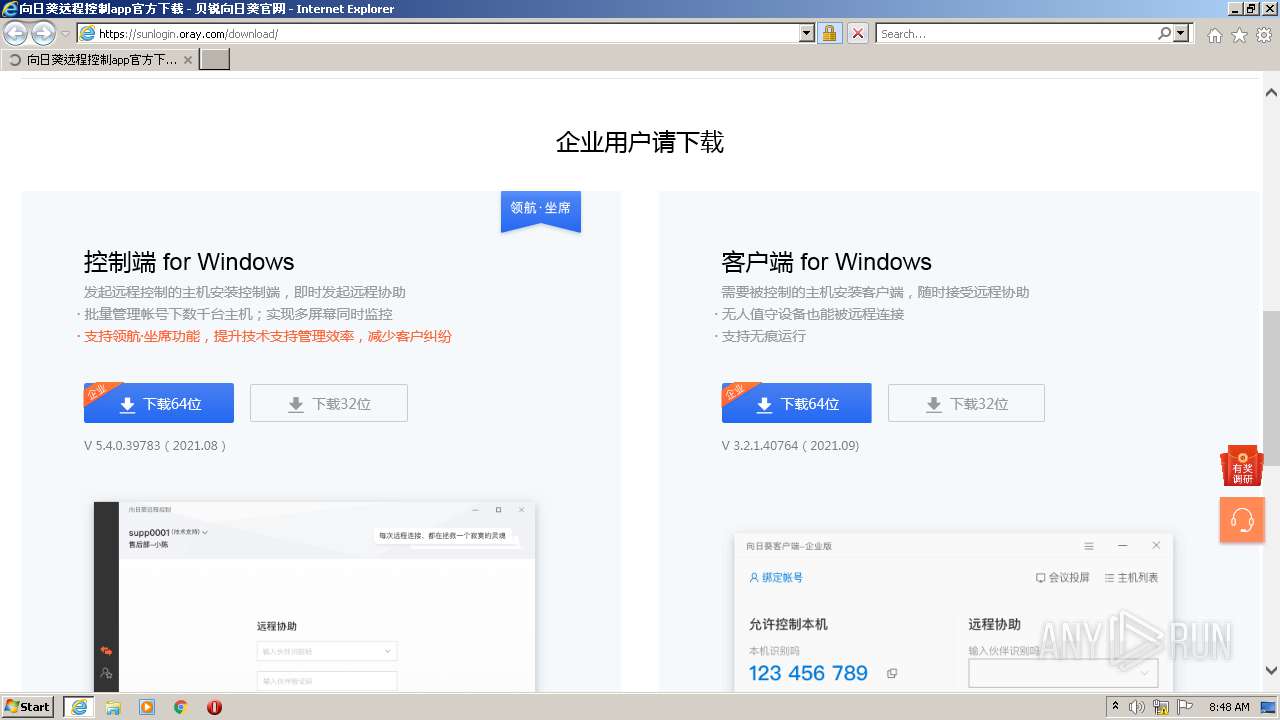Click the IE Search box

click(1016, 33)
